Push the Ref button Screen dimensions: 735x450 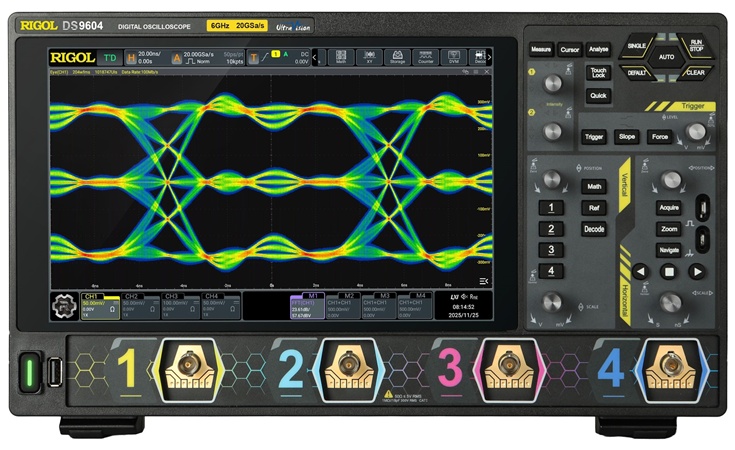click(x=594, y=208)
